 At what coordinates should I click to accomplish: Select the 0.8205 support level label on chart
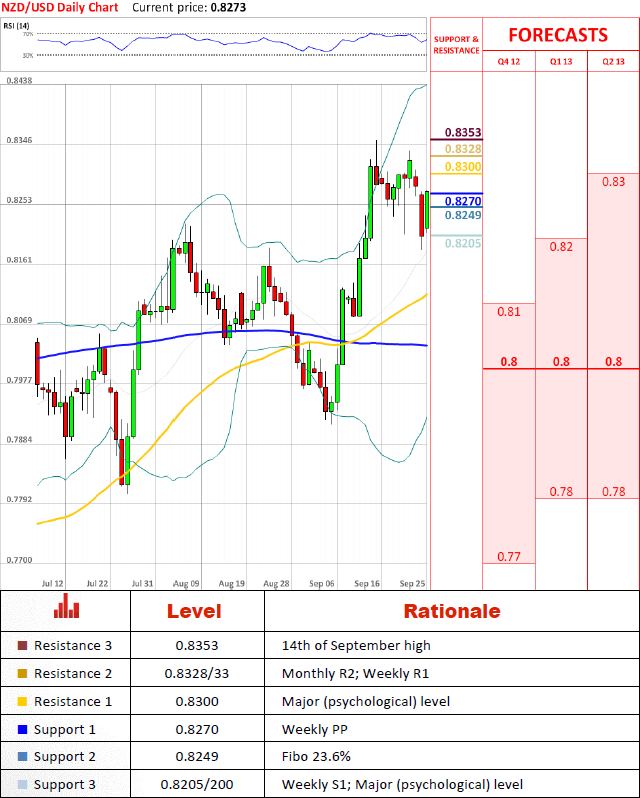click(x=462, y=243)
